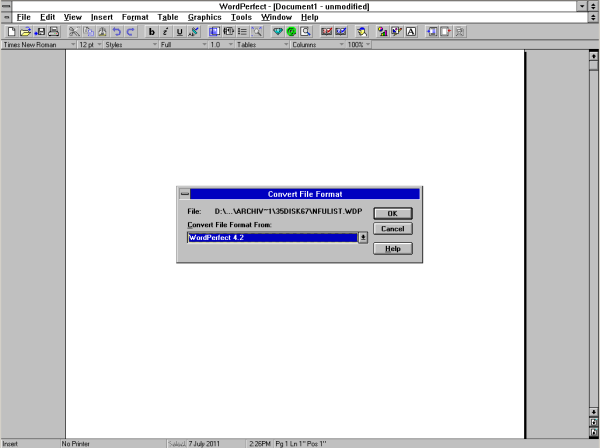Screen dimensions: 600x448
Task: Click the bulleted list toolbar icon
Action: click(x=243, y=32)
